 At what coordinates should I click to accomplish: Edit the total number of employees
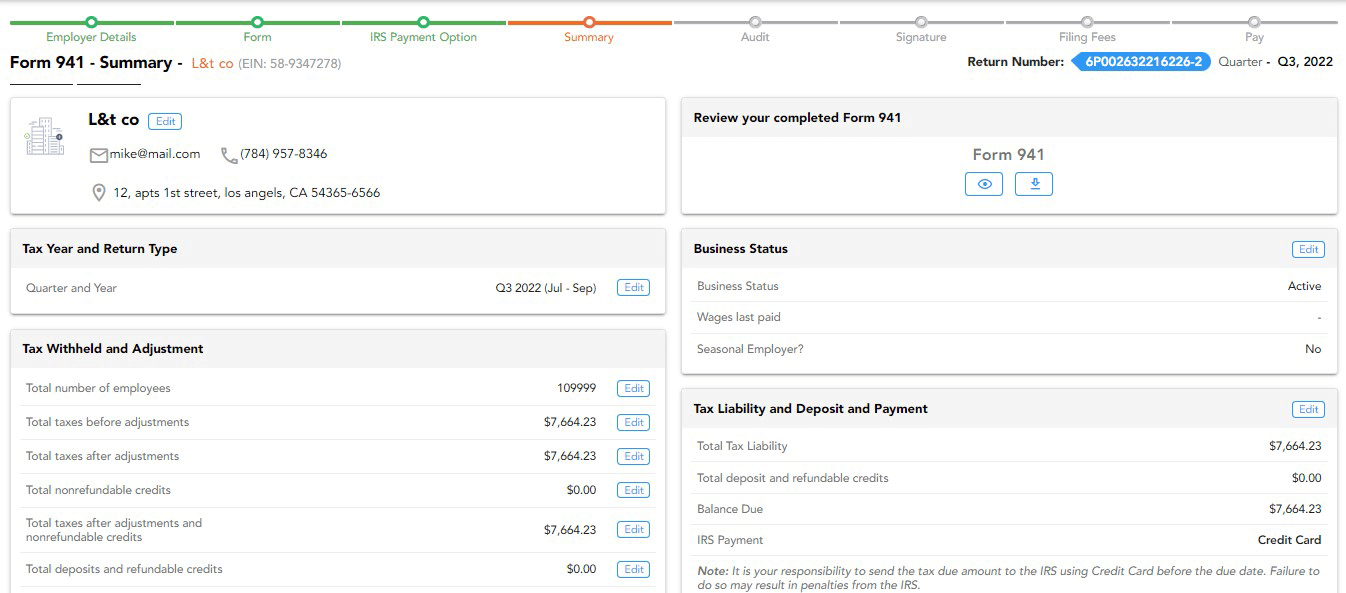pos(632,388)
